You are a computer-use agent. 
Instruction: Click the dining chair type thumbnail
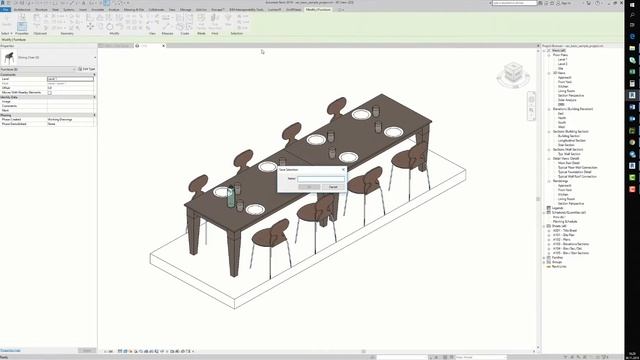(9, 58)
